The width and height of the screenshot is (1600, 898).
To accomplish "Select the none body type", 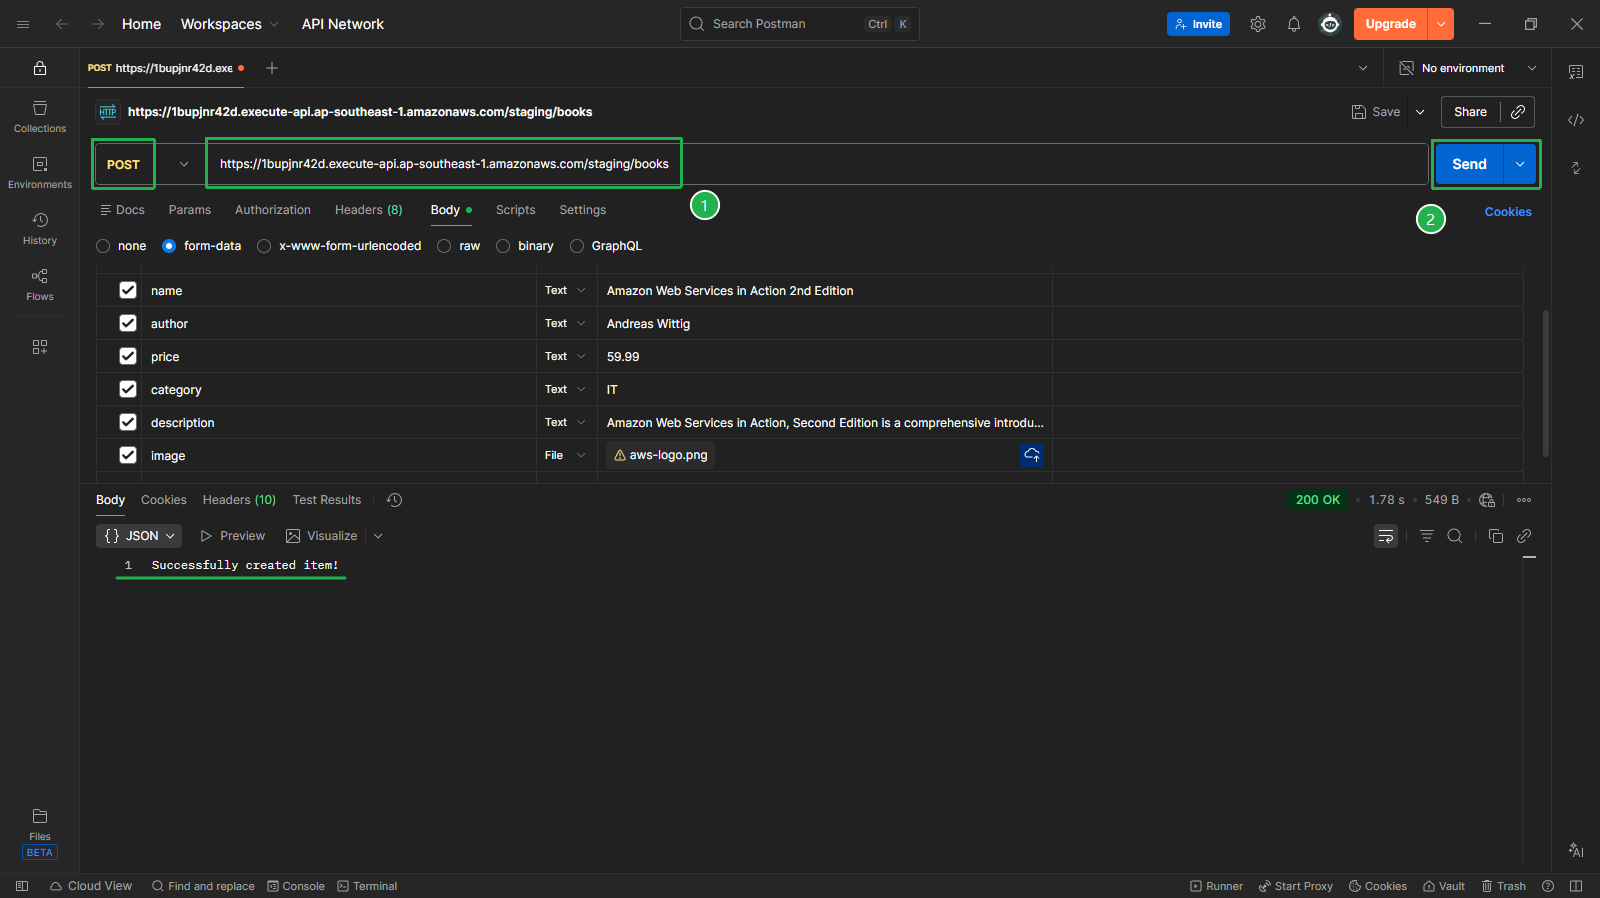I will point(103,246).
